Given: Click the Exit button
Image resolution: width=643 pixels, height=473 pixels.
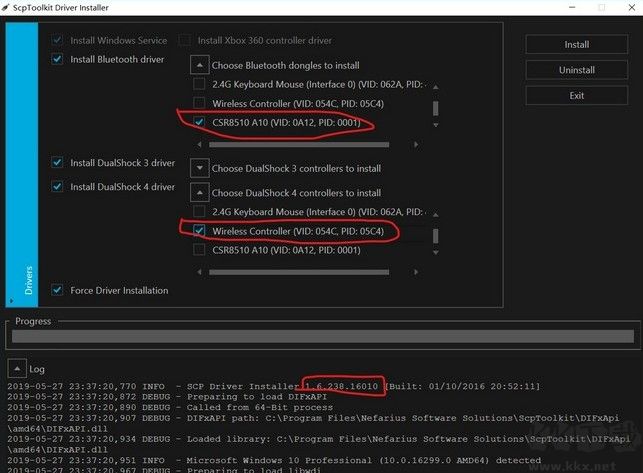Looking at the screenshot, I should [576, 95].
